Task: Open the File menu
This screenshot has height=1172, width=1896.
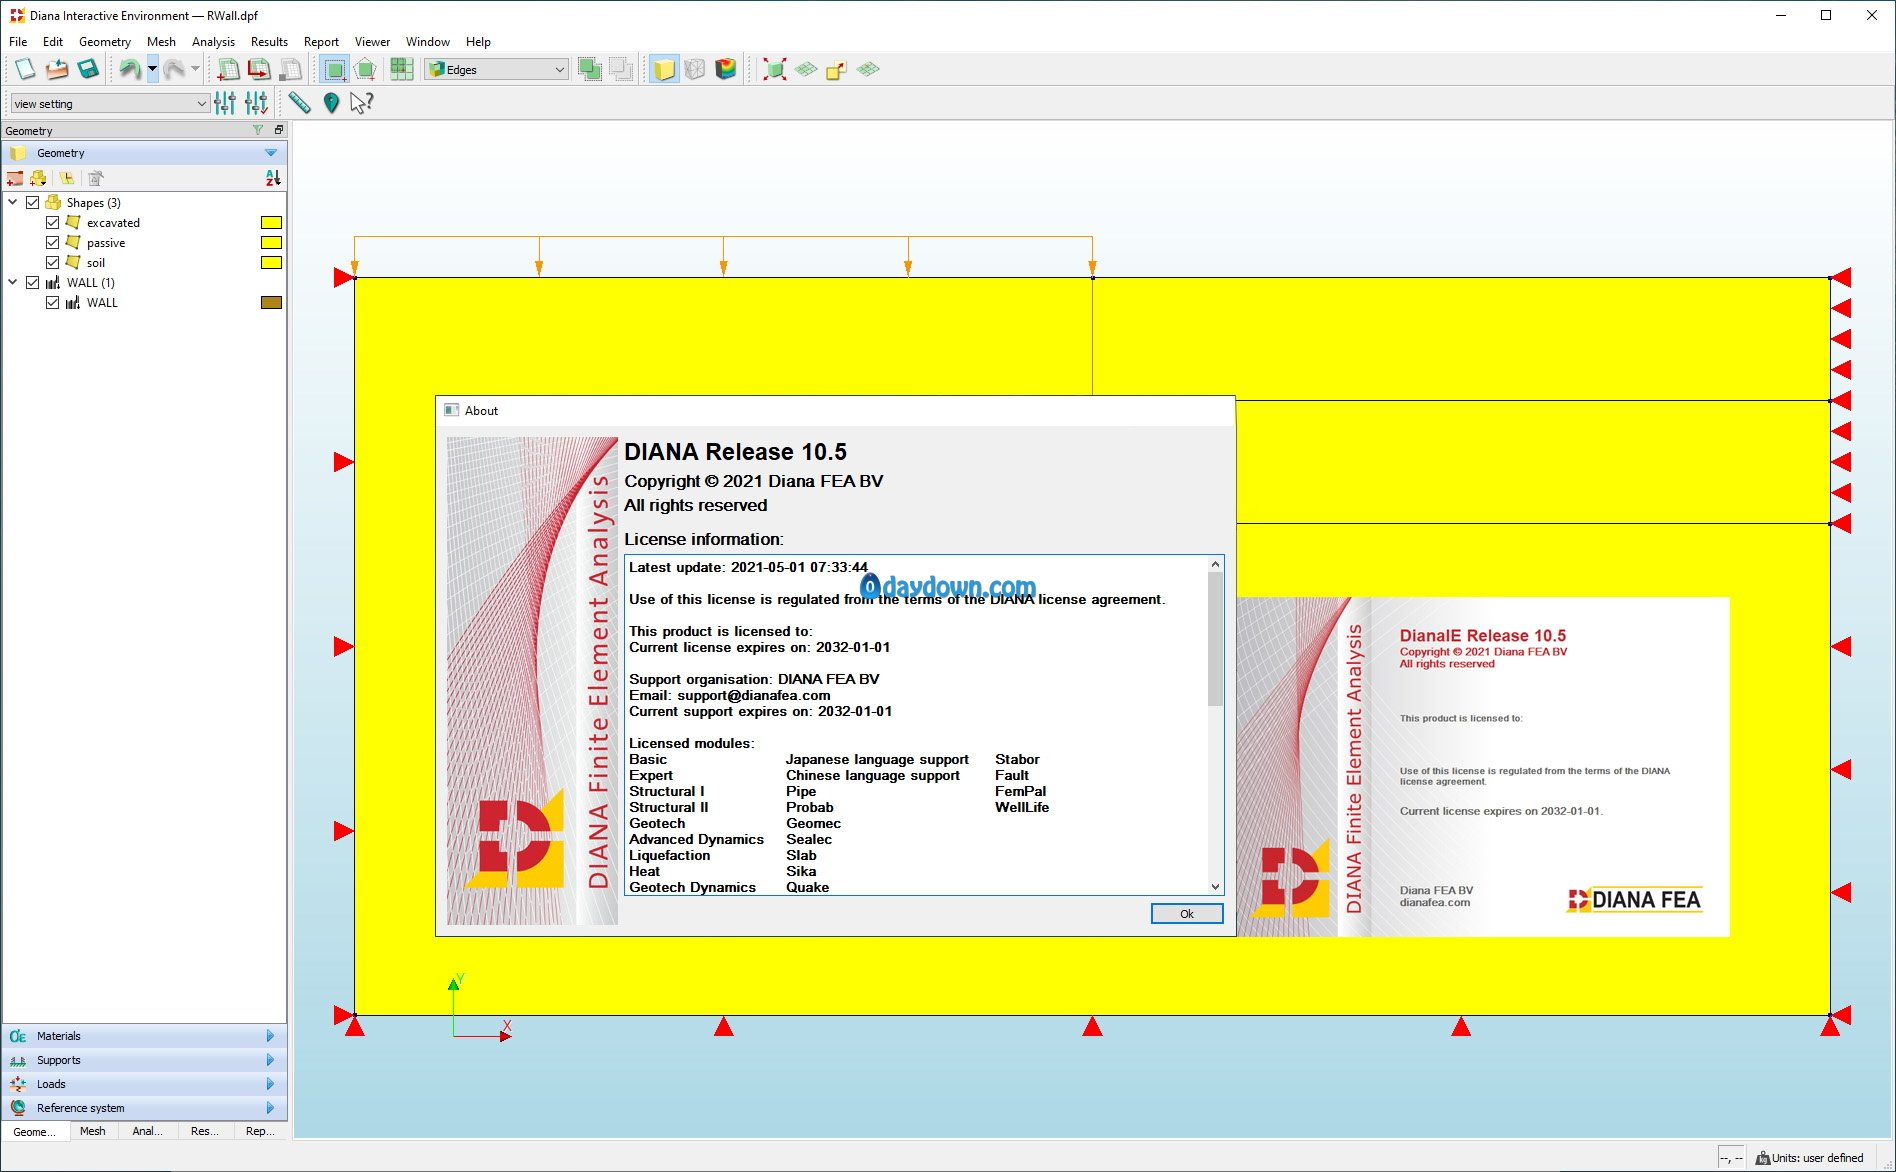Action: click(18, 41)
